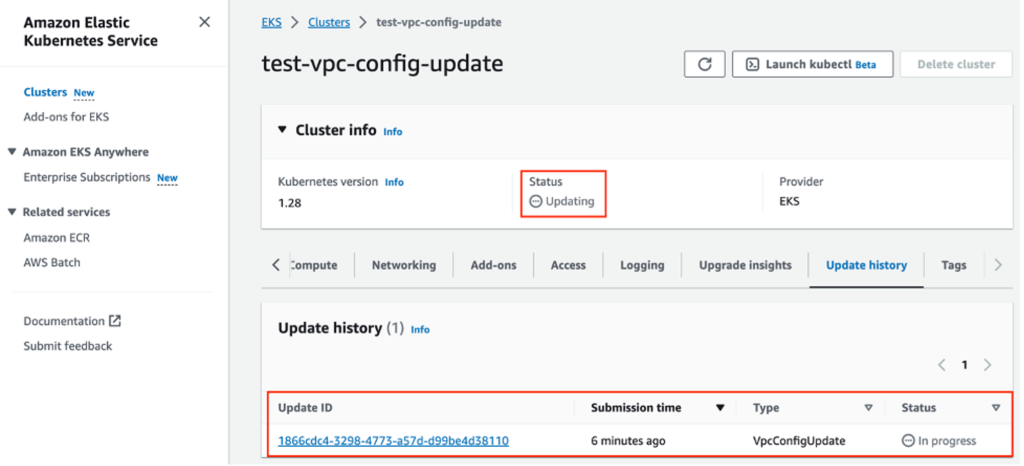
Task: Select the Update history tab
Action: coord(866,265)
